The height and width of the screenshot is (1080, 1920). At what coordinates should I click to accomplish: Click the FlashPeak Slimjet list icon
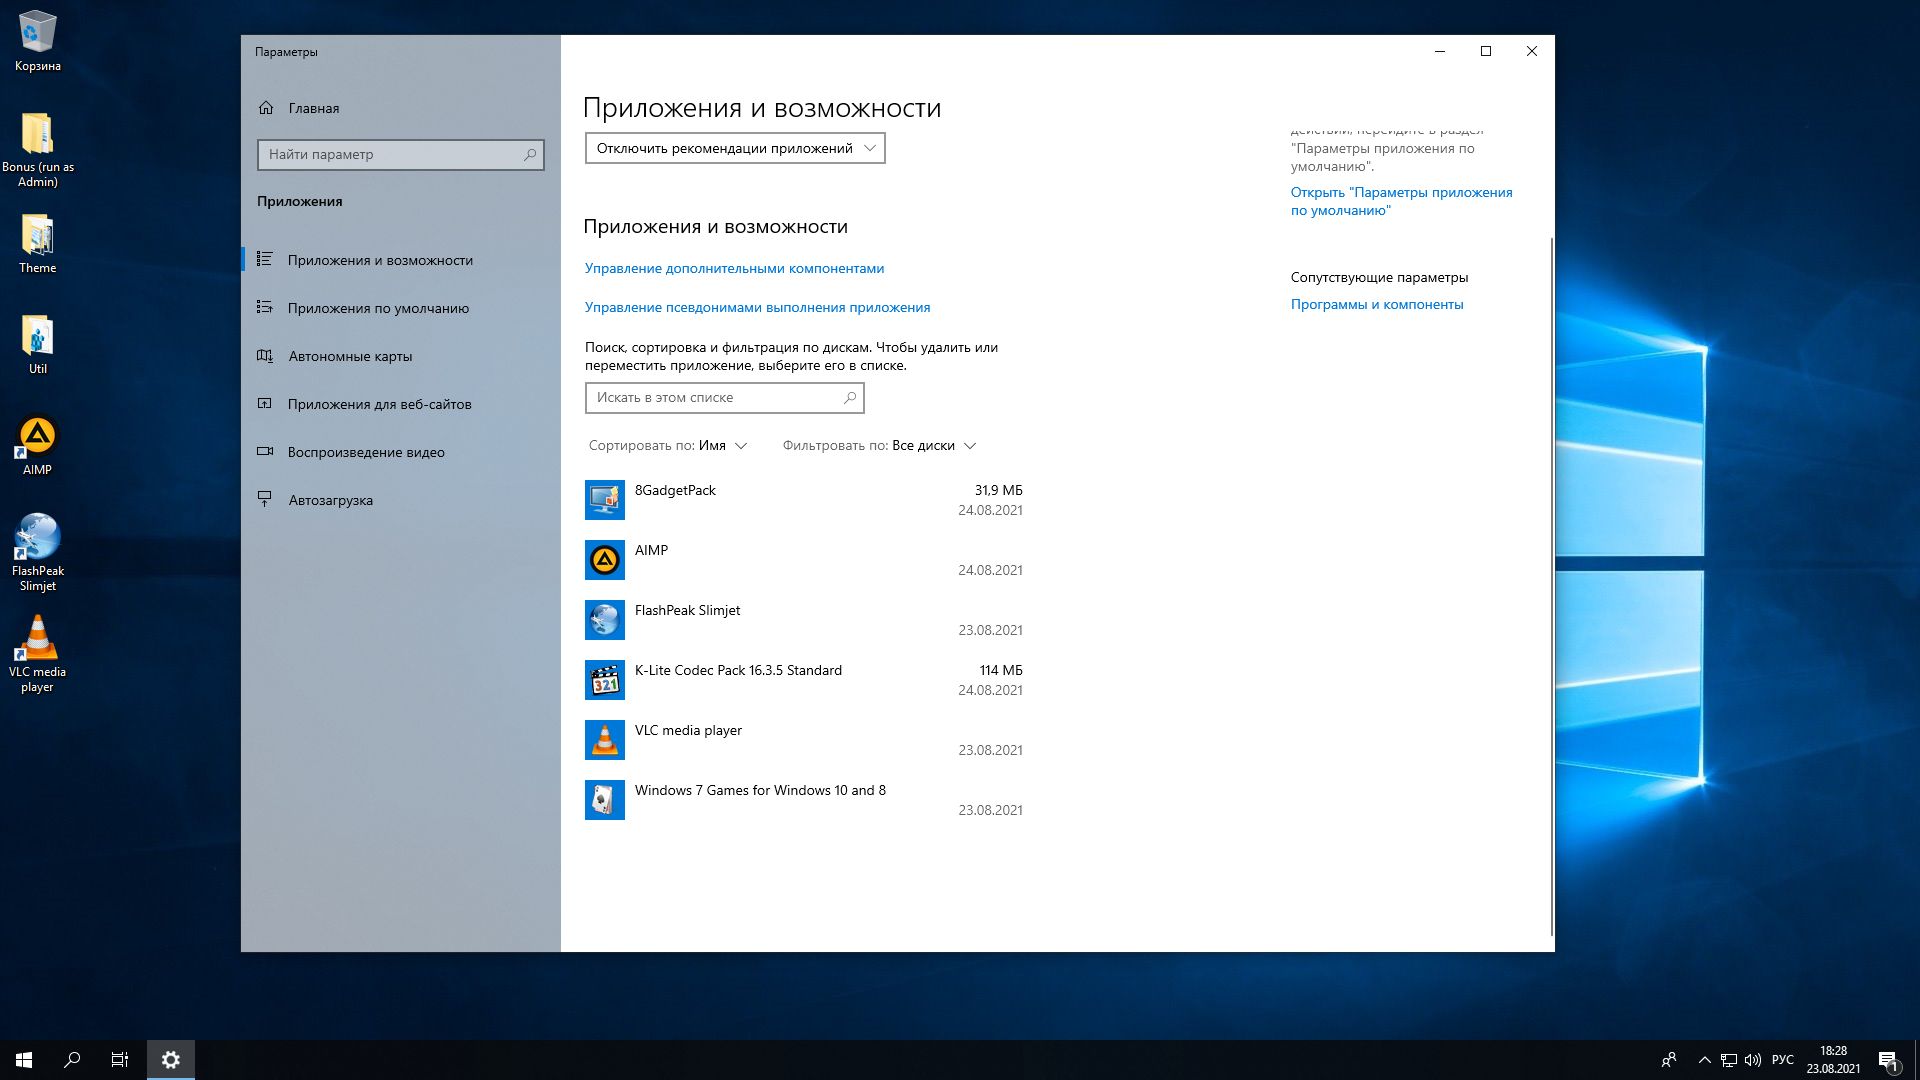click(x=604, y=620)
